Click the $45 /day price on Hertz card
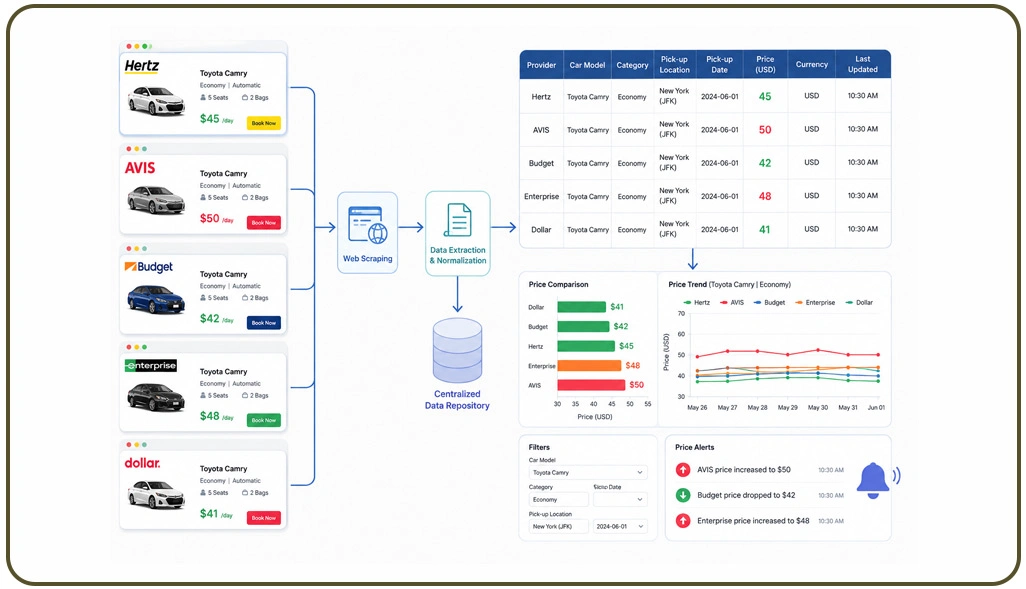This screenshot has width=1026, height=589. [217, 119]
